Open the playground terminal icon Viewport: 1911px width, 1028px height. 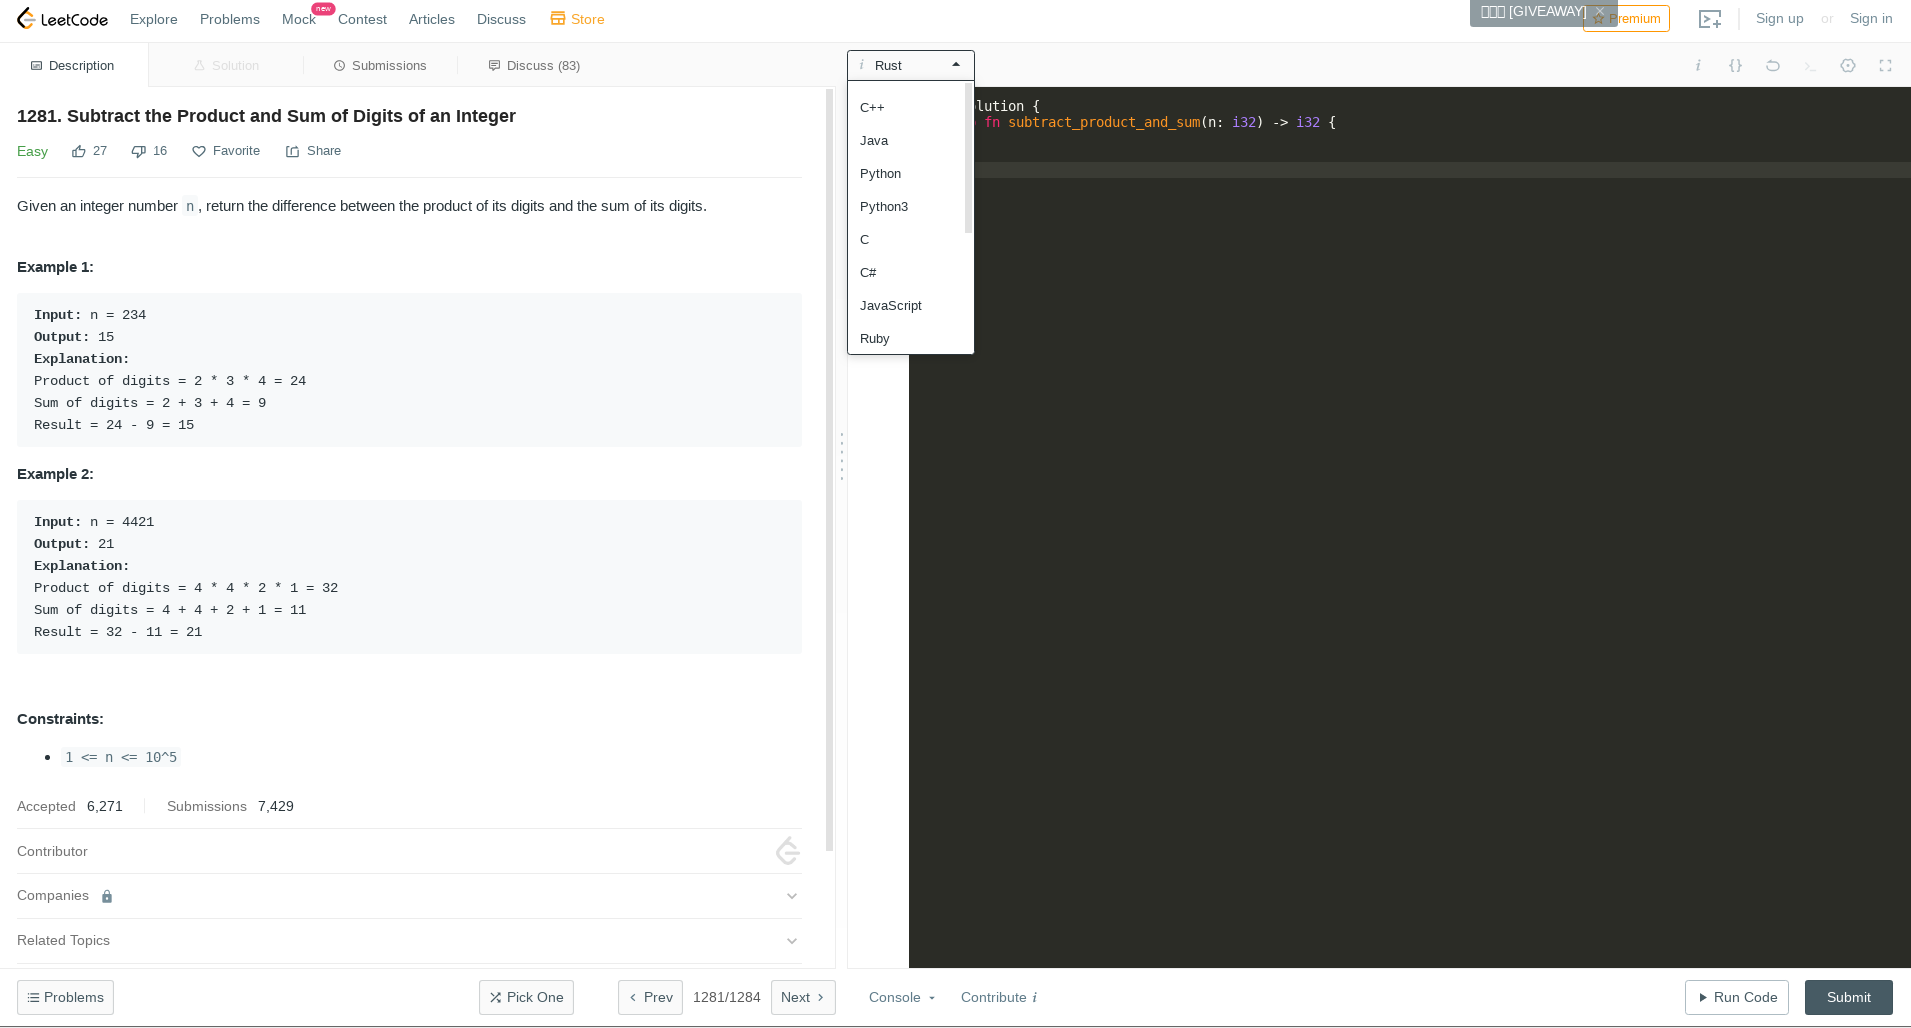pos(1710,19)
